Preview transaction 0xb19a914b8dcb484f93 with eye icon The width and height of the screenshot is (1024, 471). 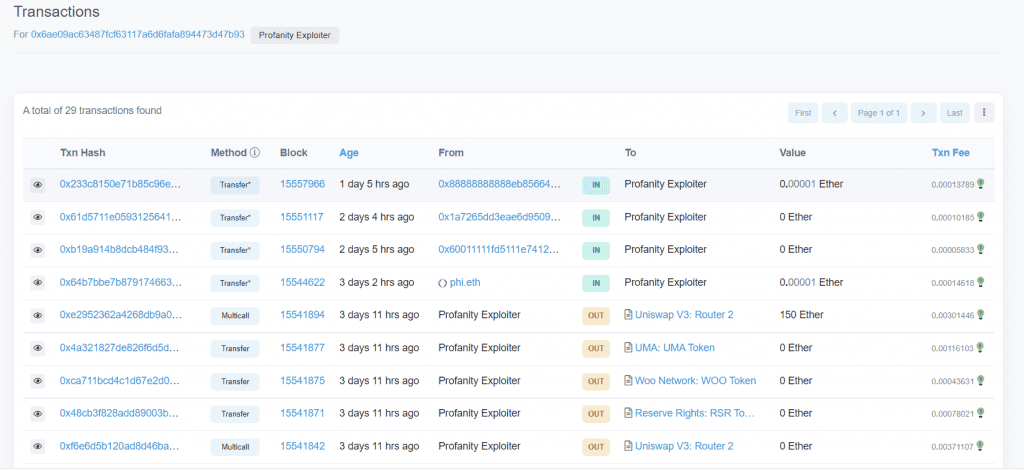pyautogui.click(x=38, y=250)
